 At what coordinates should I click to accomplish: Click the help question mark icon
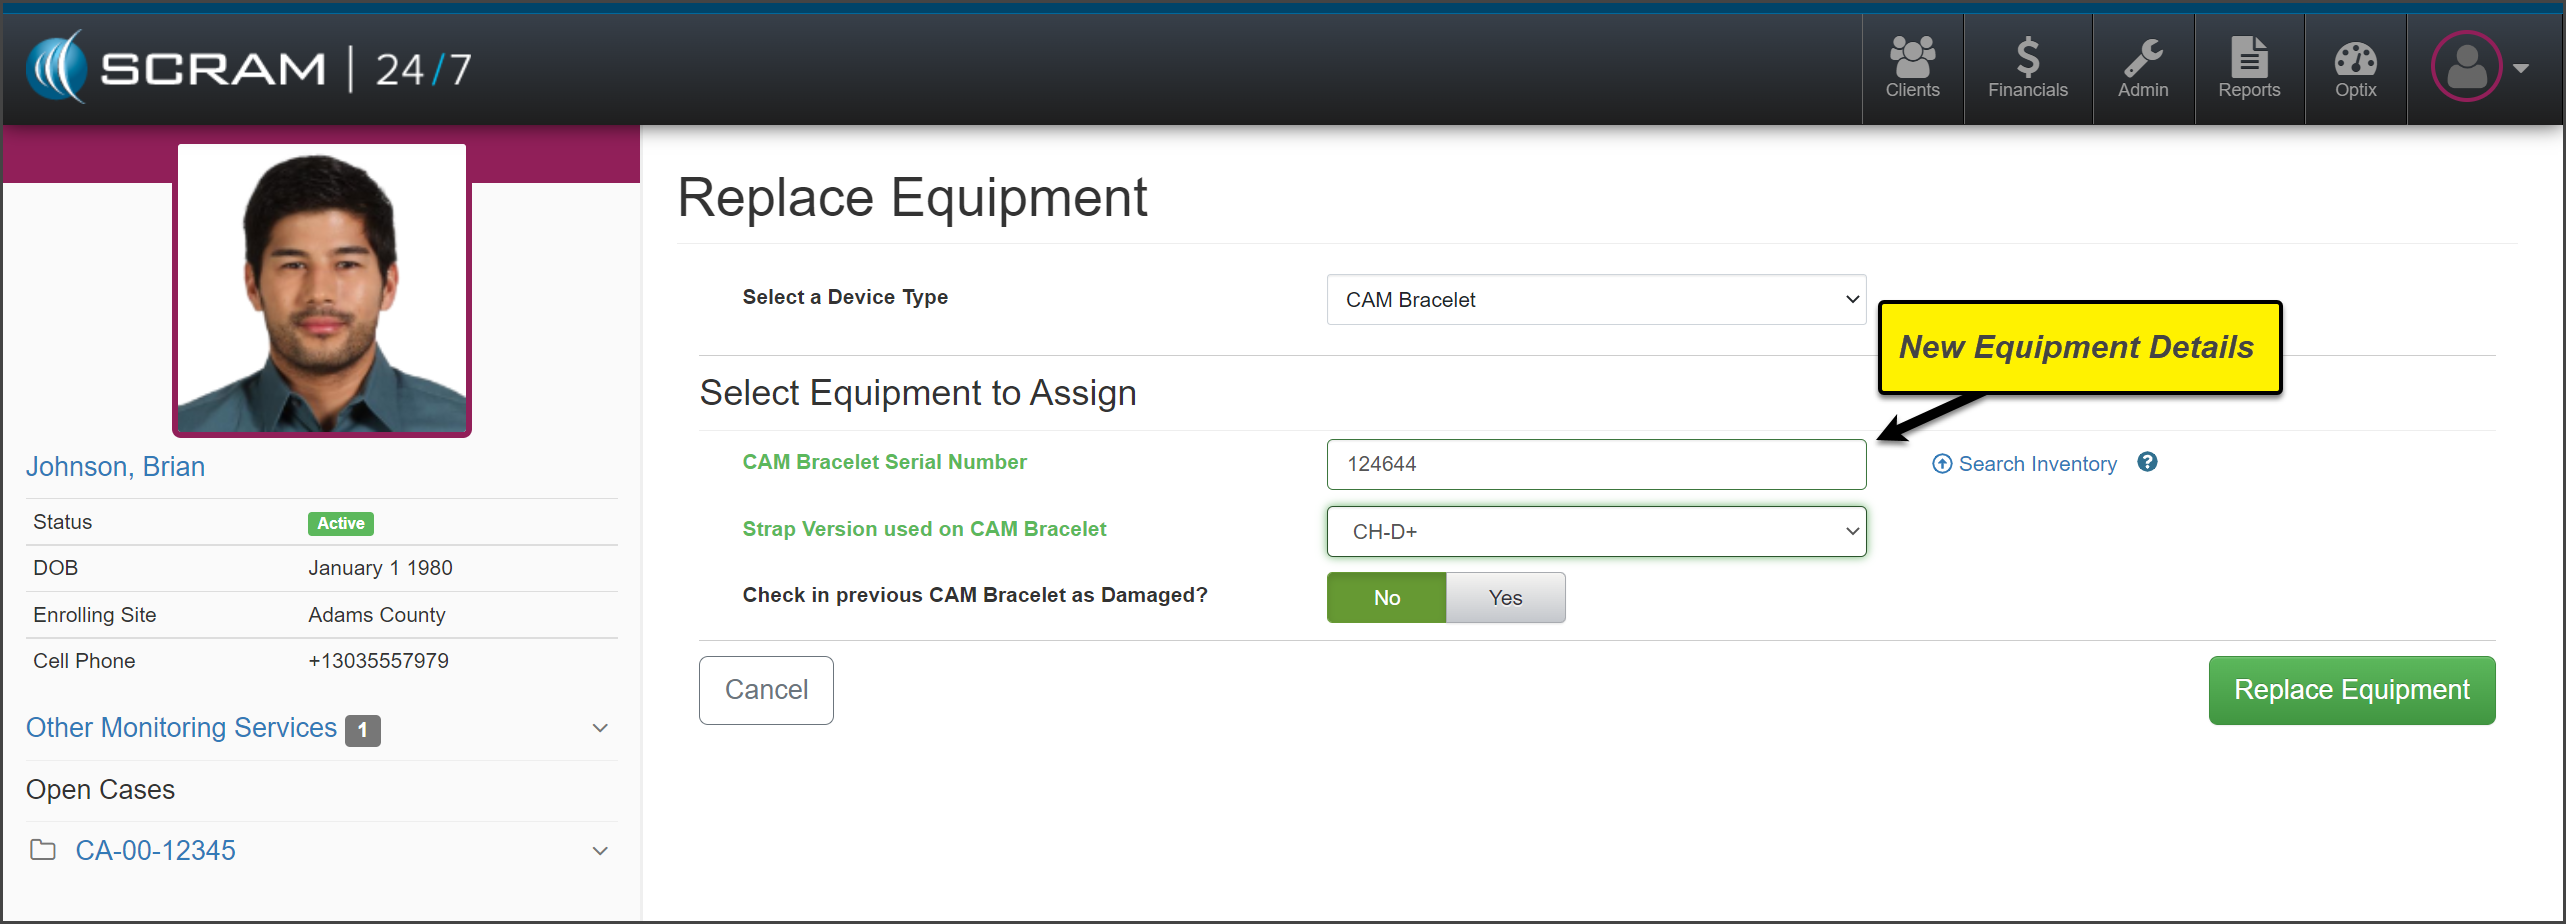coord(2147,462)
